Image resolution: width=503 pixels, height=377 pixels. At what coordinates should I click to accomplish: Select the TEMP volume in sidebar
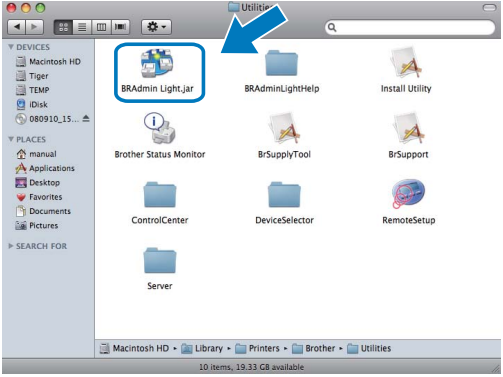coord(33,90)
